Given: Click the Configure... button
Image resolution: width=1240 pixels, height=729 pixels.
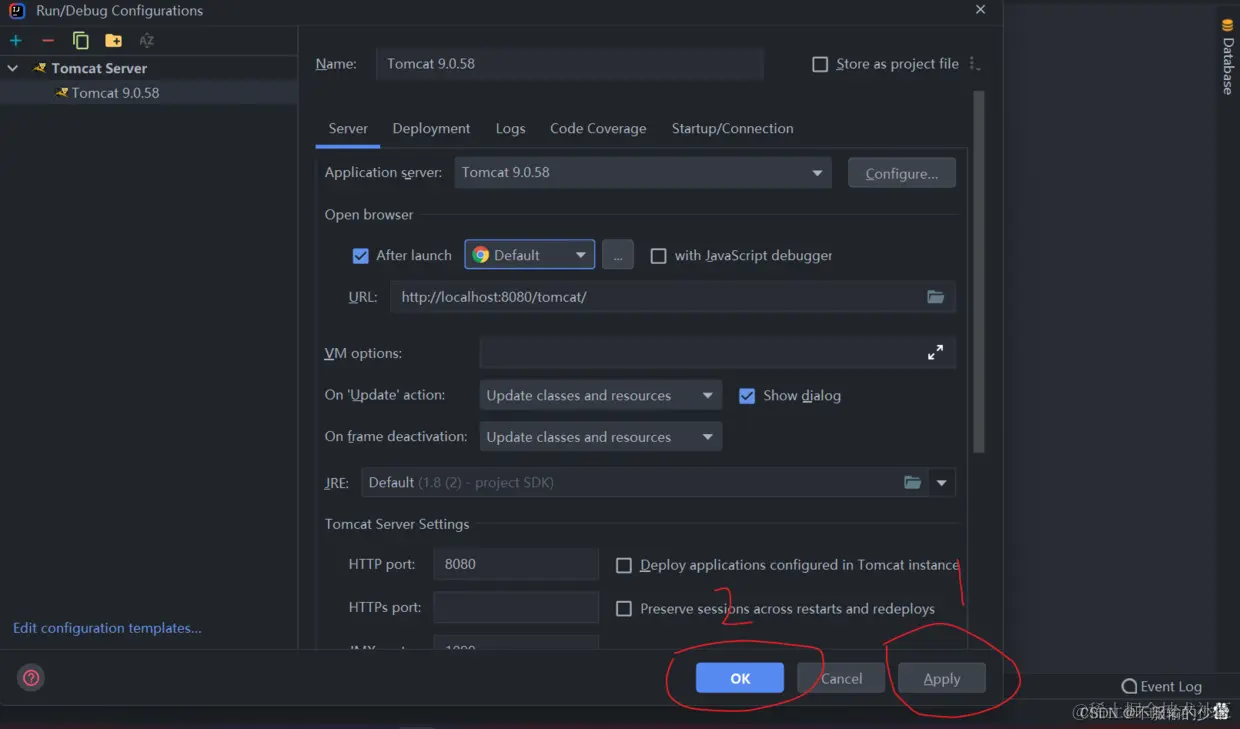Looking at the screenshot, I should point(902,173).
